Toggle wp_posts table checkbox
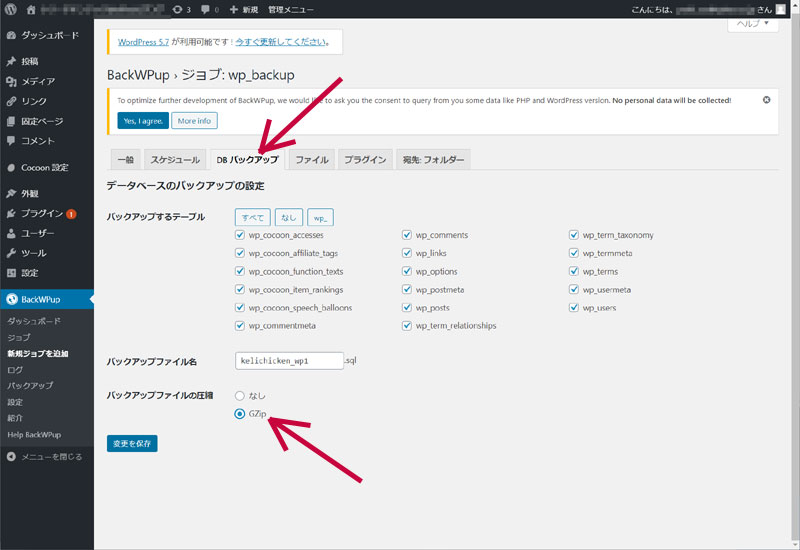The width and height of the screenshot is (800, 550). coord(407,307)
